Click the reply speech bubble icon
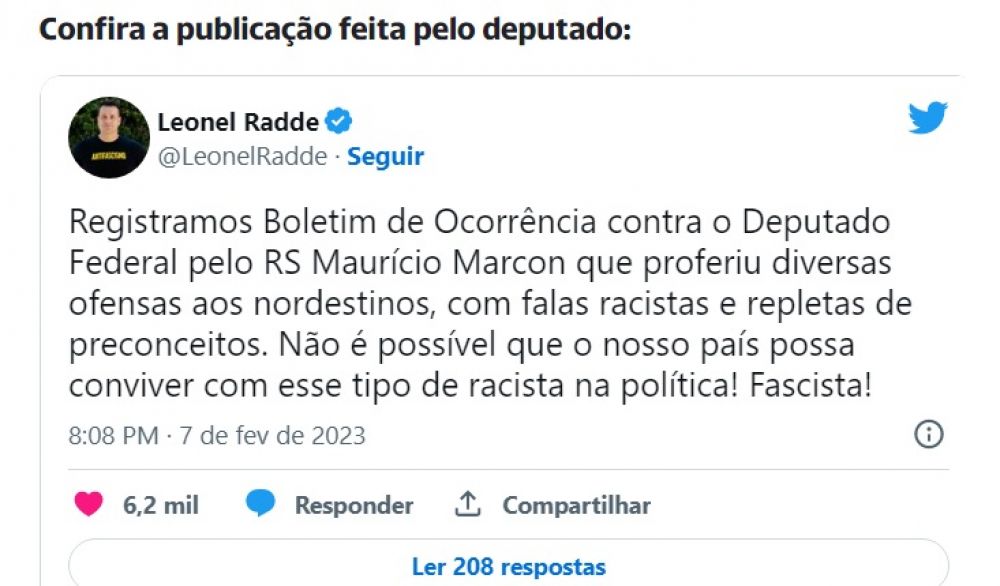The height and width of the screenshot is (586, 1000). 261,505
